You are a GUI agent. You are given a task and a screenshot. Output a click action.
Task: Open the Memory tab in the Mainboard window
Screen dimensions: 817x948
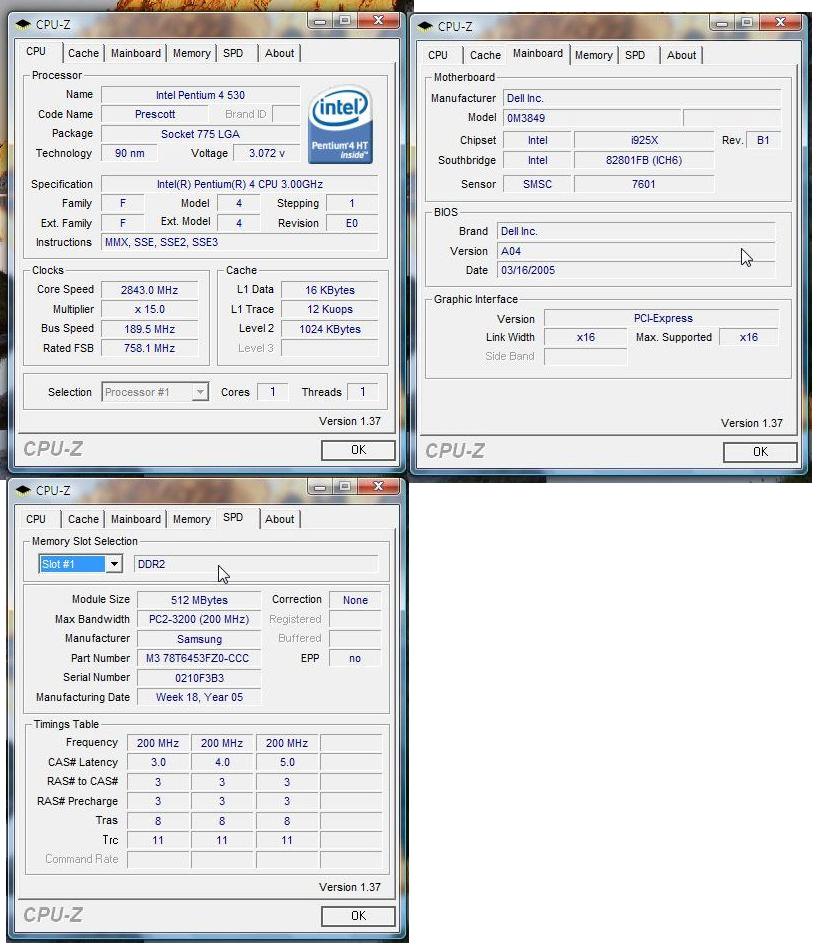[x=593, y=55]
